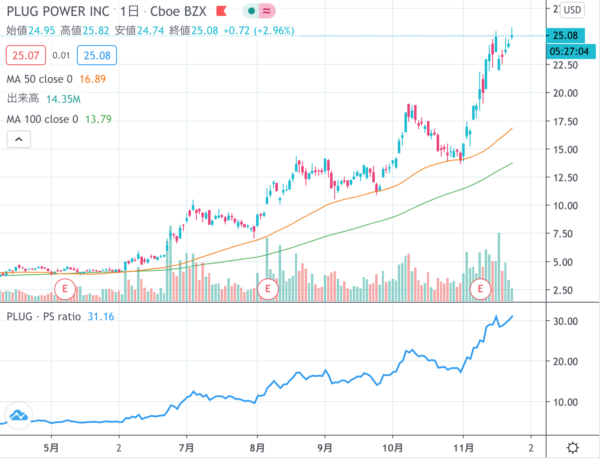This screenshot has height=459, width=600.
Task: Click the 終値 25.08 close value
Action: (194, 30)
